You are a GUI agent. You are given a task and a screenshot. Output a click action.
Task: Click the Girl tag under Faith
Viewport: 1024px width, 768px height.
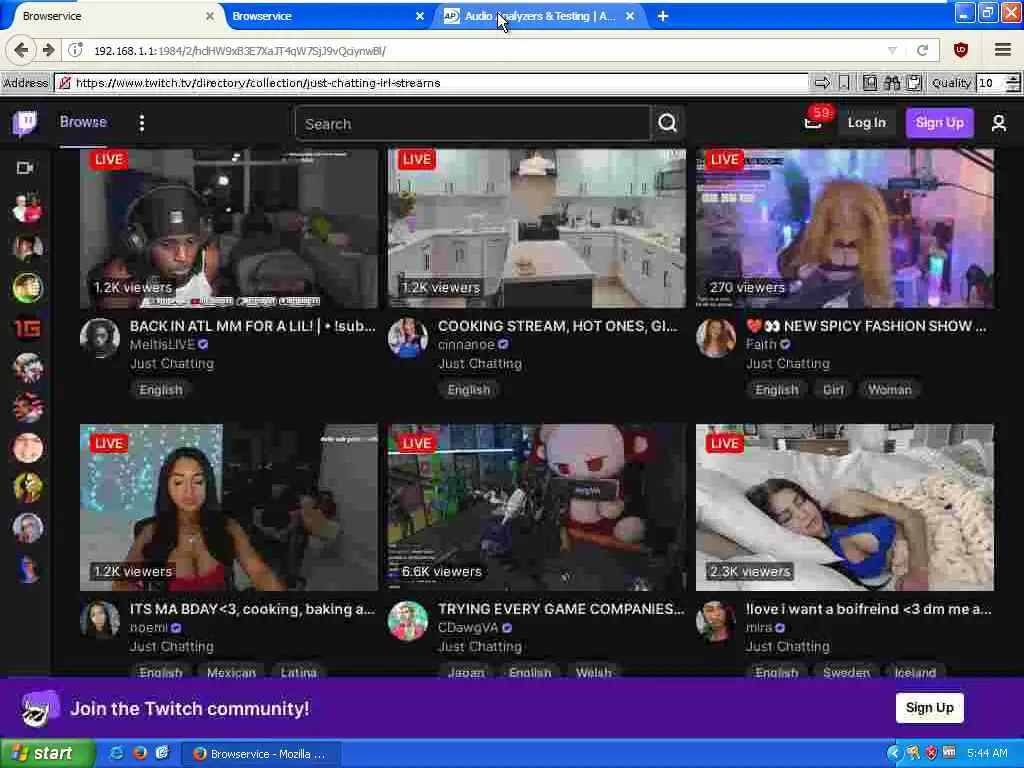833,390
